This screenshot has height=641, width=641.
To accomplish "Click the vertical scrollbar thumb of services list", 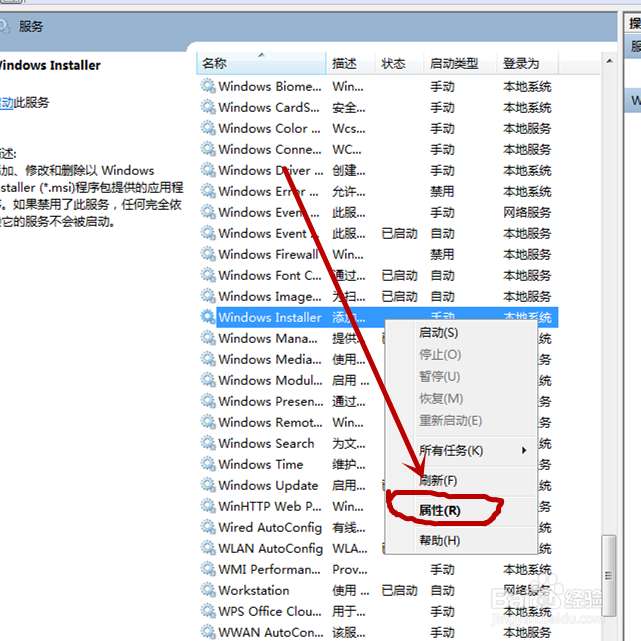I will pos(609,576).
